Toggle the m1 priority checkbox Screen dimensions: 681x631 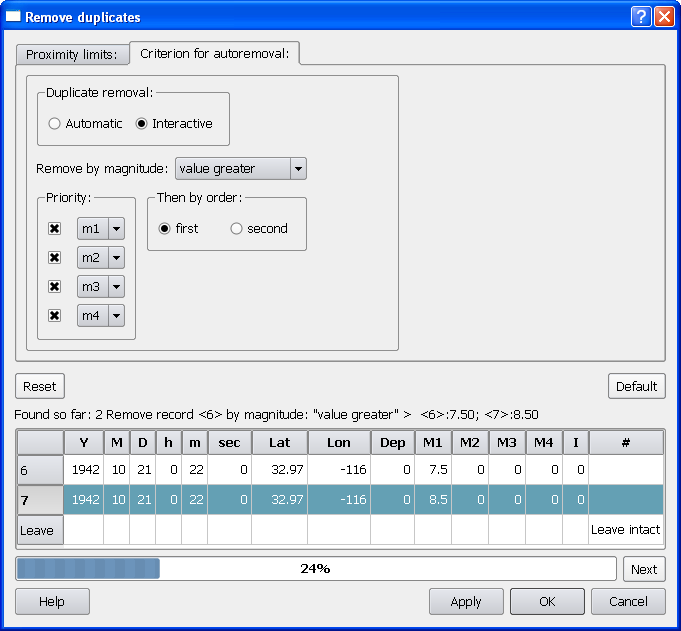(x=54, y=229)
